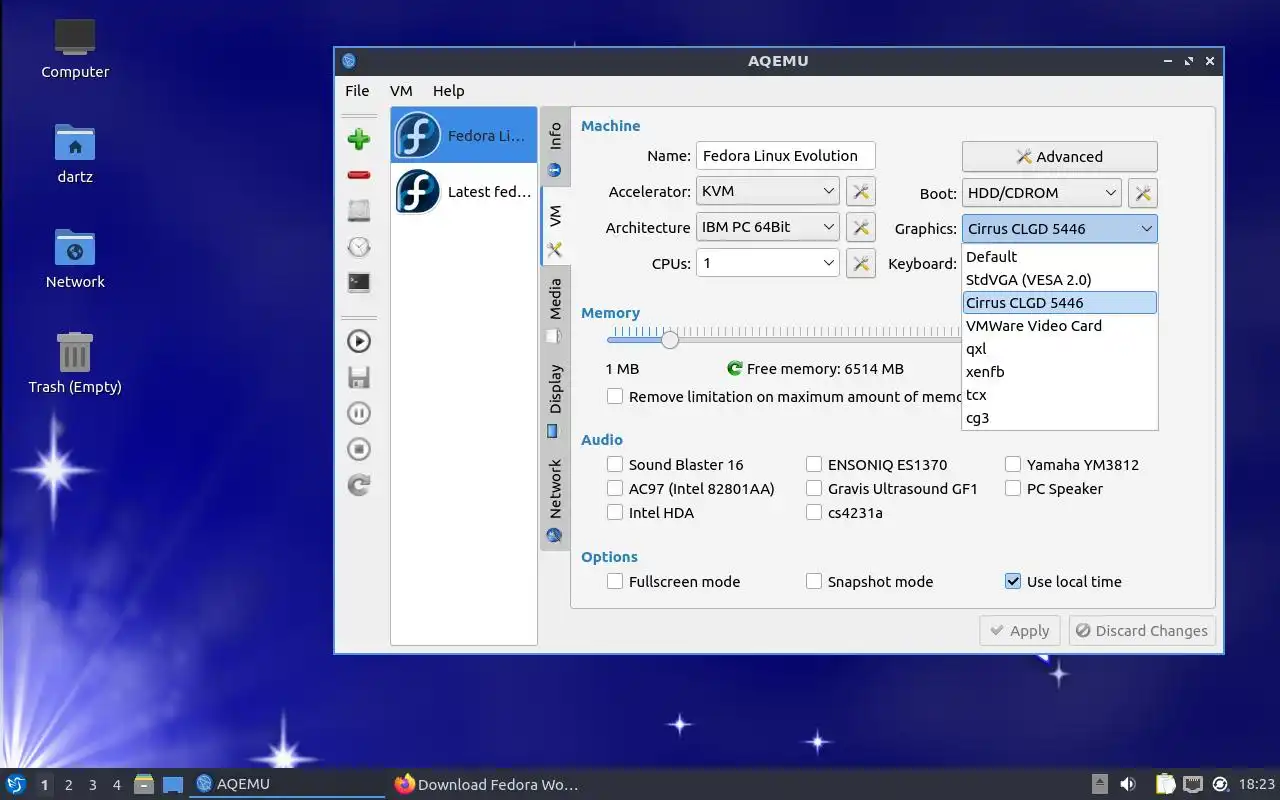The width and height of the screenshot is (1280, 800).
Task: Click the show desktop taskbar icon
Action: point(173,784)
